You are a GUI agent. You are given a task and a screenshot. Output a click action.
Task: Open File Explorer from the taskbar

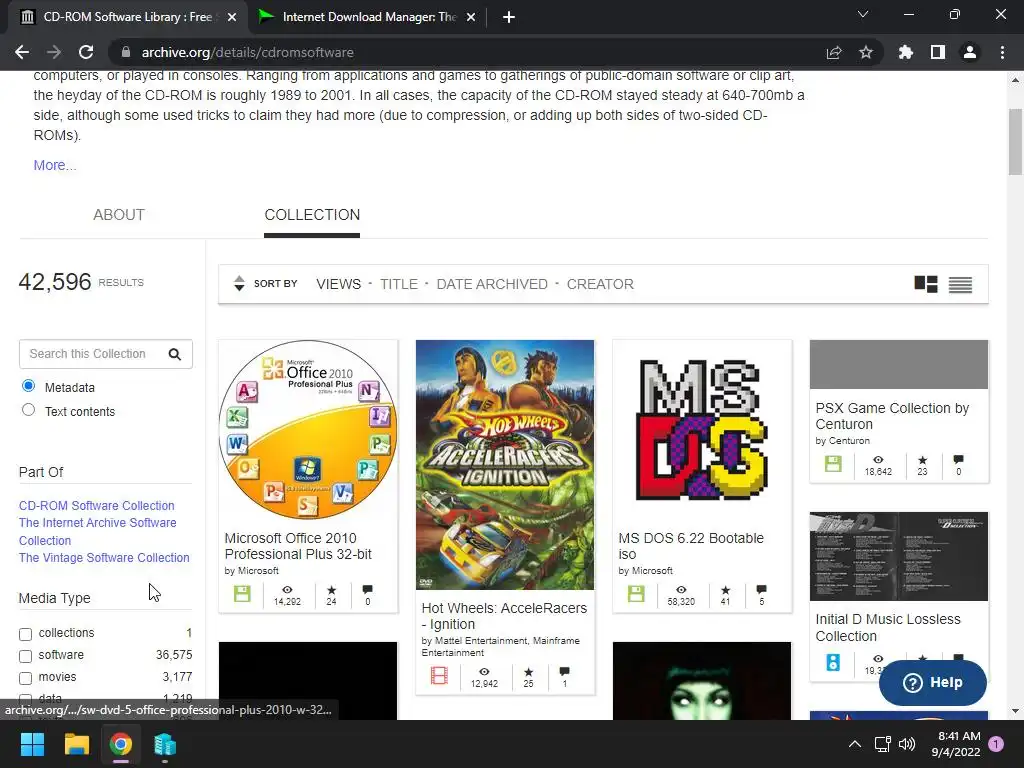click(x=76, y=744)
